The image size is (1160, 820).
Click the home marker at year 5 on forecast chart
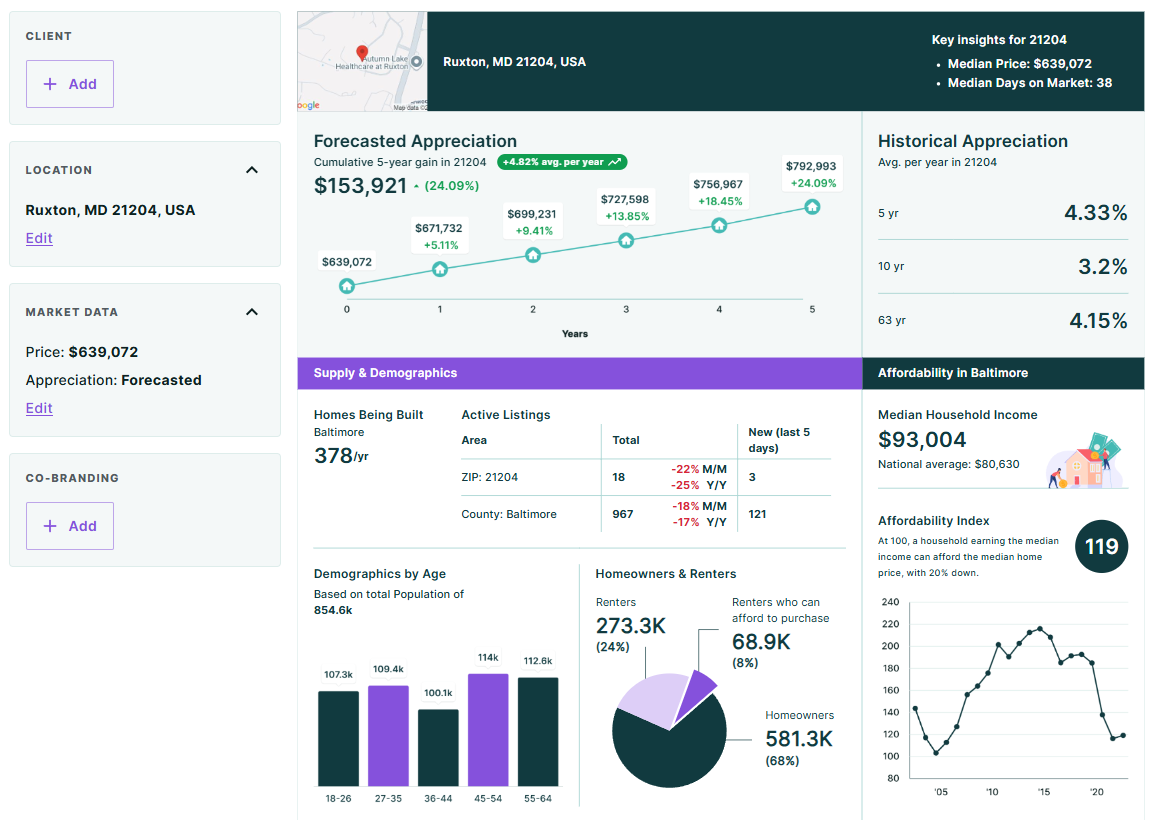point(812,205)
